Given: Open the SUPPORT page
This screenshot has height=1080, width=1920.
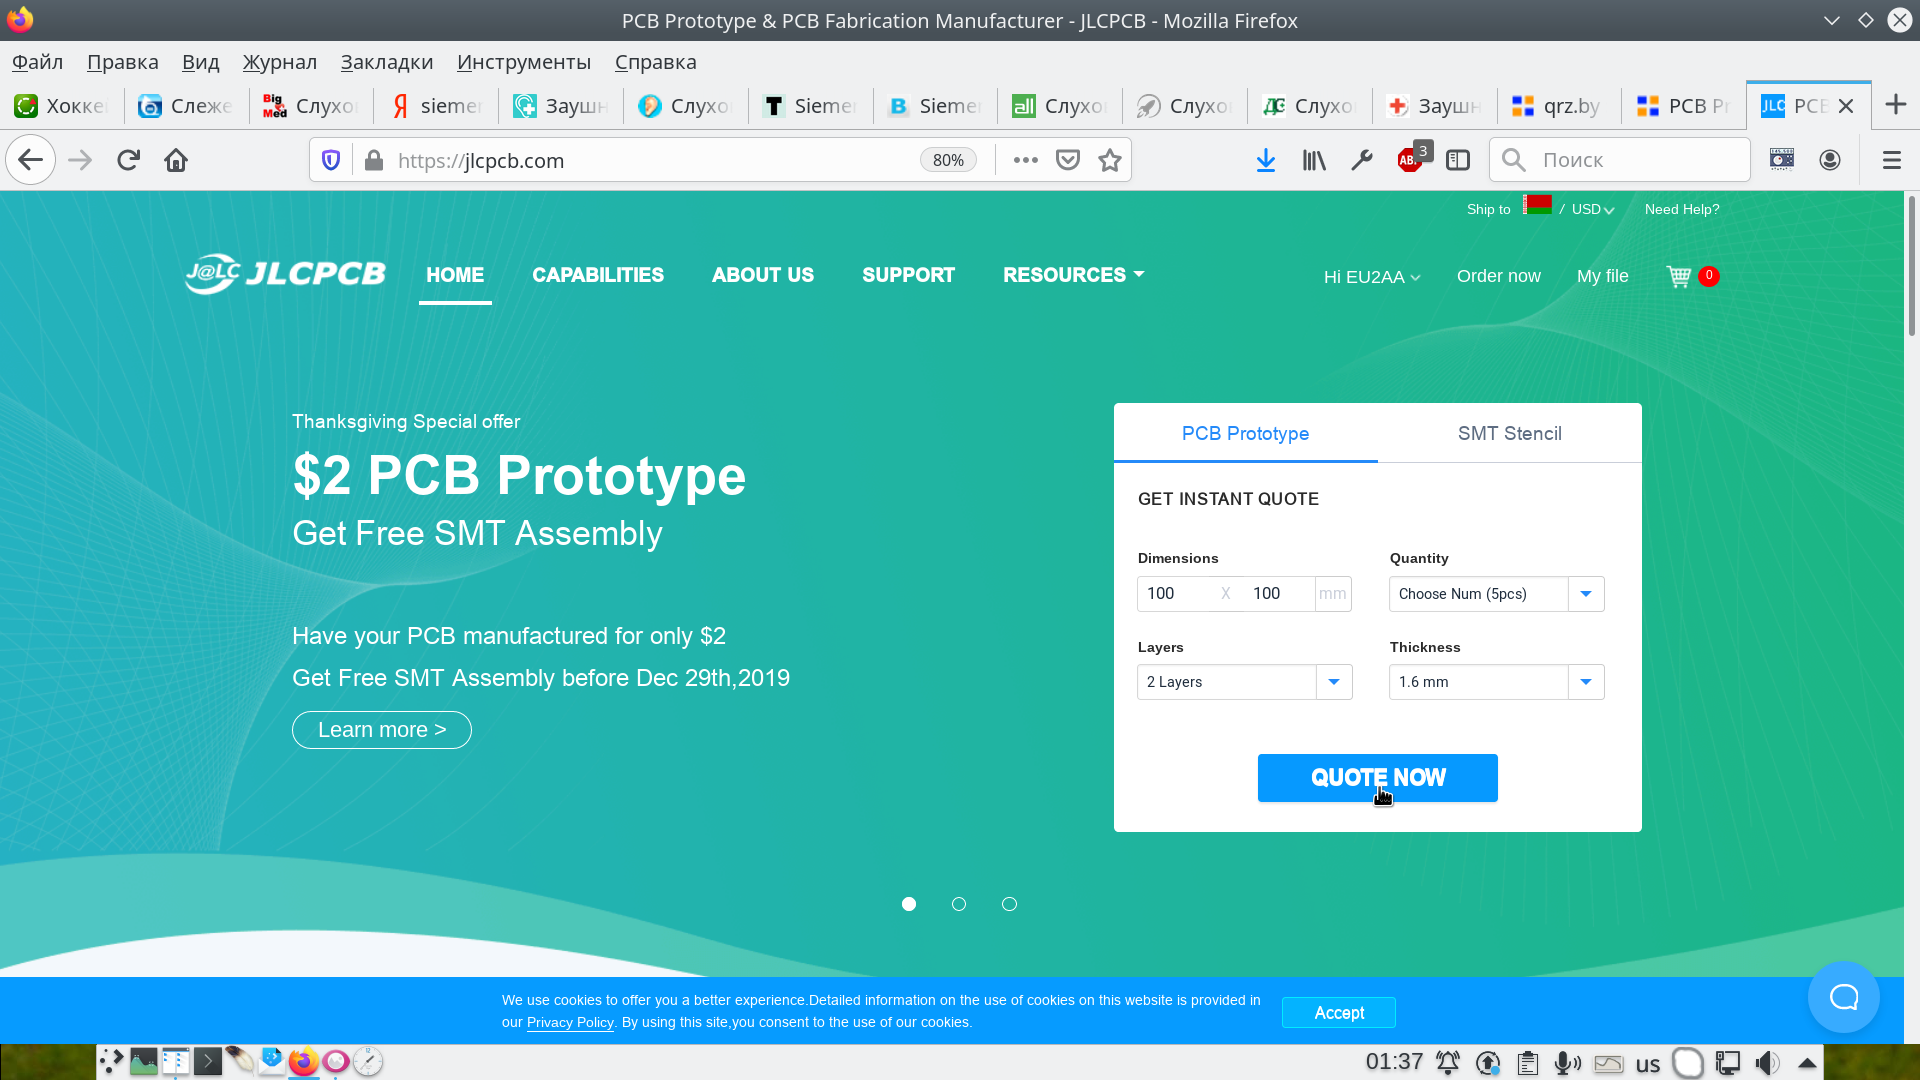Looking at the screenshot, I should tap(909, 275).
